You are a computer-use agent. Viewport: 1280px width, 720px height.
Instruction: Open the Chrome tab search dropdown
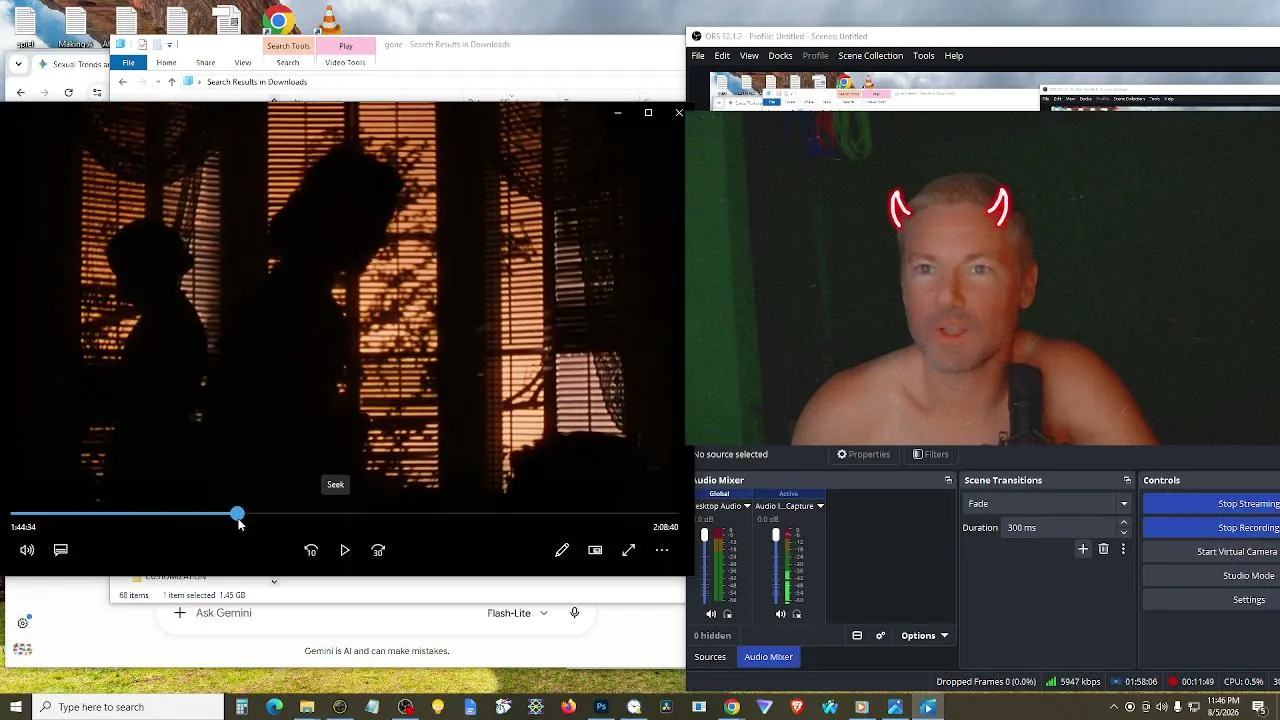[x=18, y=64]
